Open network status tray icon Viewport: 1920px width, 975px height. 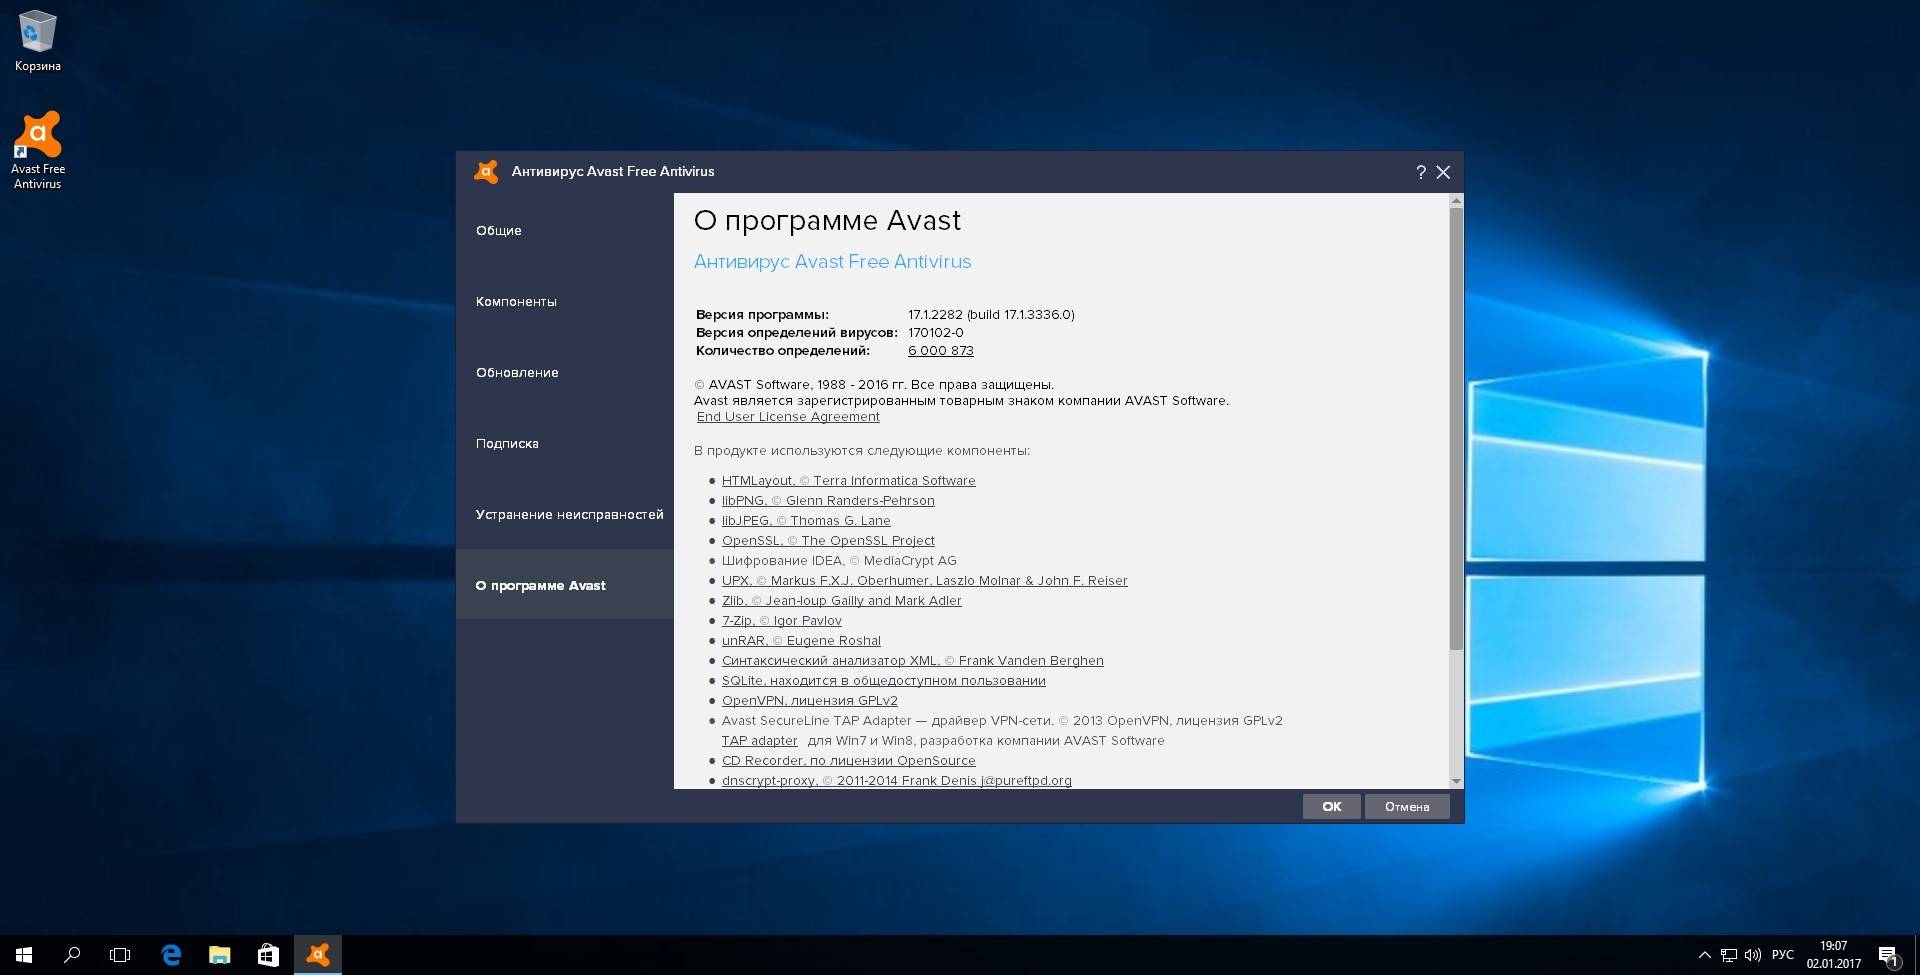coord(1728,955)
